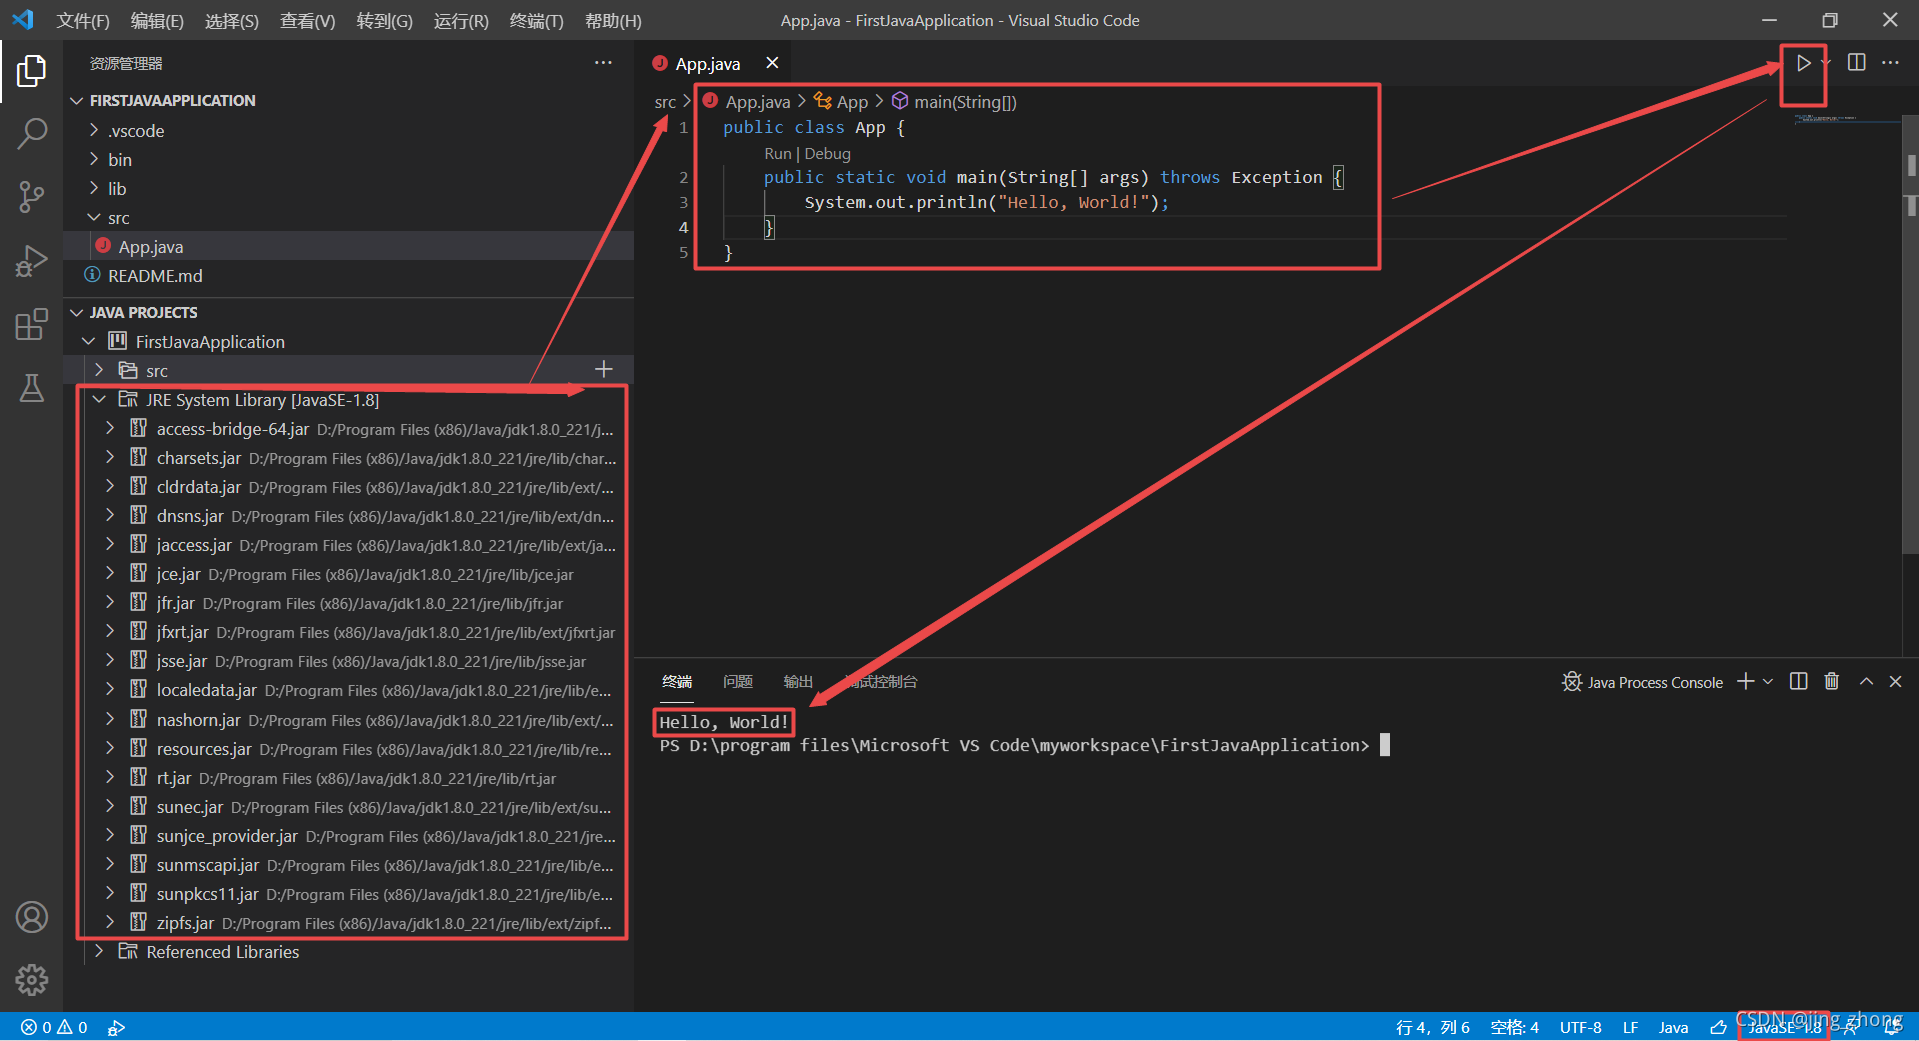Select Java Process Console terminal

pos(1642,682)
